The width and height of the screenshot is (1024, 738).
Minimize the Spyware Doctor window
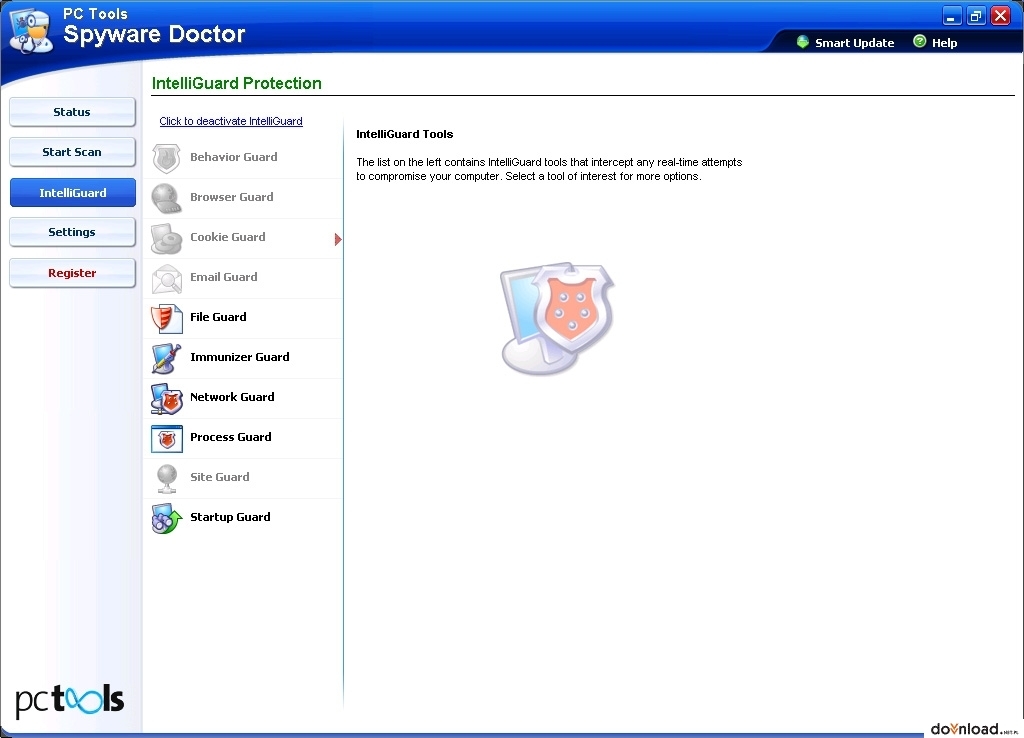pos(952,16)
